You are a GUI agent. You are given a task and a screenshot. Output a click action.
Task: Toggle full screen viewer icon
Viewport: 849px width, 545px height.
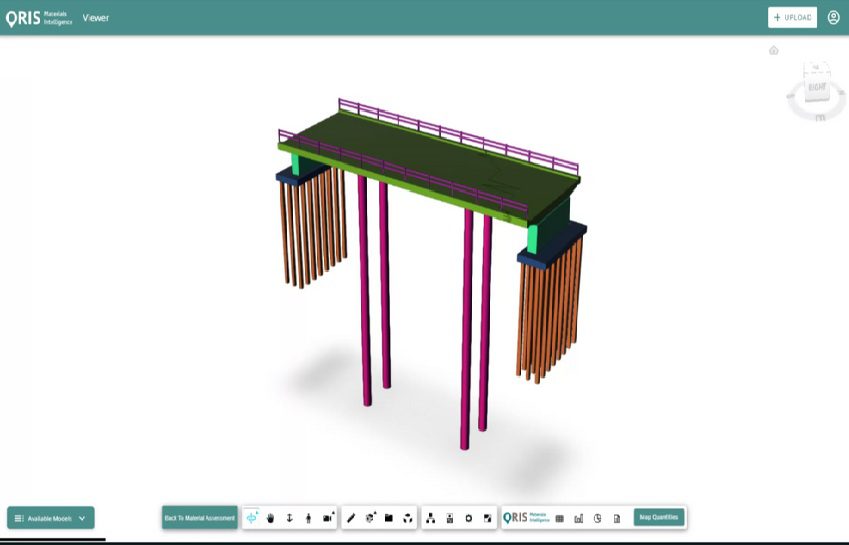(487, 518)
